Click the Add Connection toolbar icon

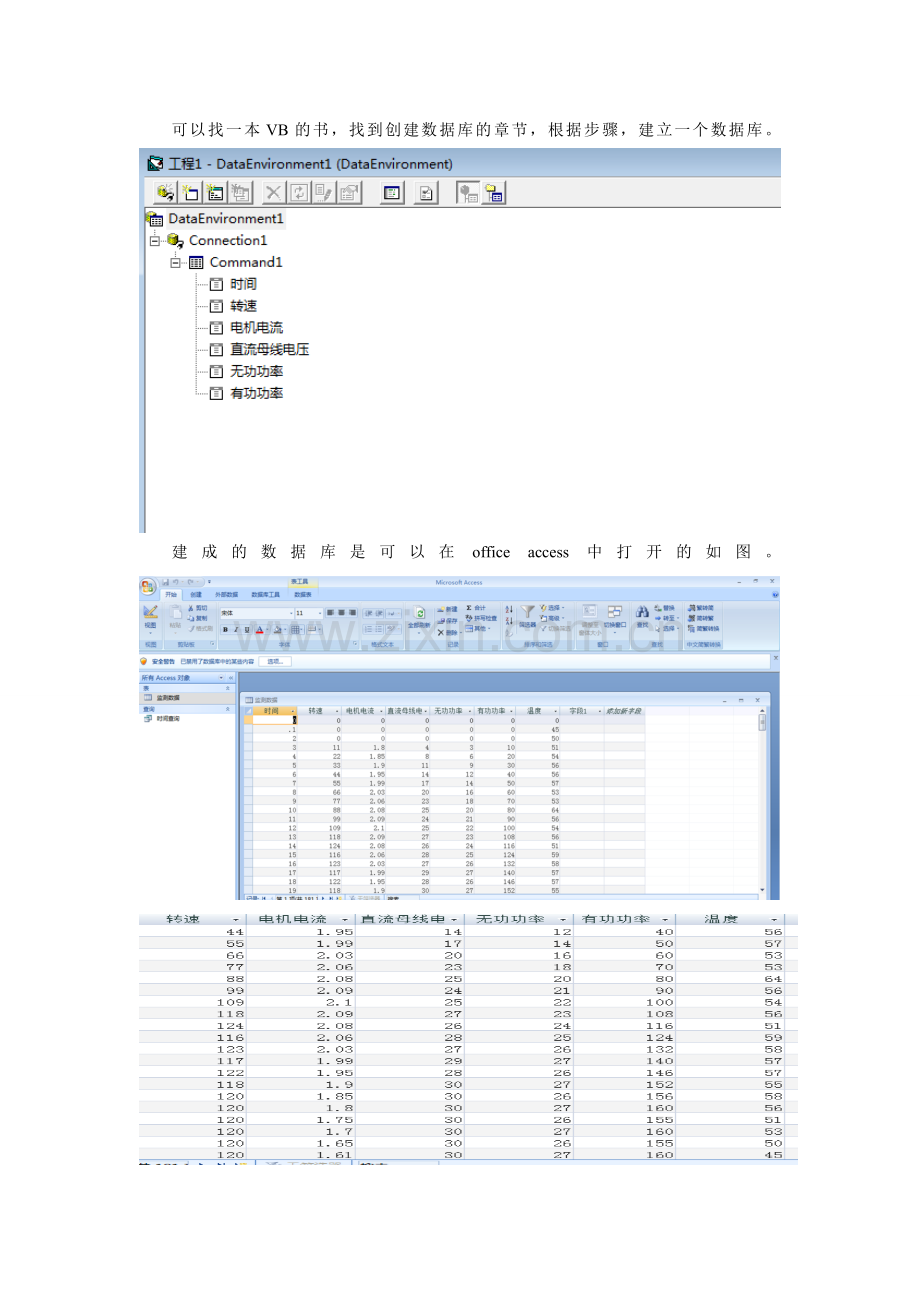pos(166,193)
